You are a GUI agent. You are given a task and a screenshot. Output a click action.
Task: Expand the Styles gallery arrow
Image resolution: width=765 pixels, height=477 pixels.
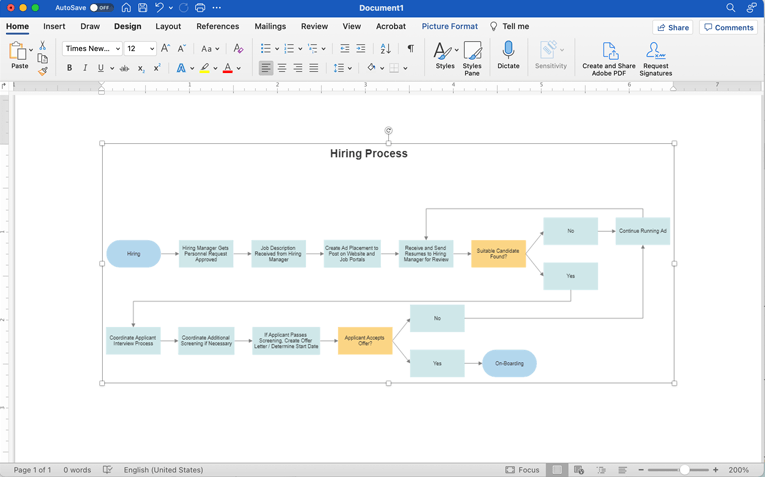click(457, 50)
